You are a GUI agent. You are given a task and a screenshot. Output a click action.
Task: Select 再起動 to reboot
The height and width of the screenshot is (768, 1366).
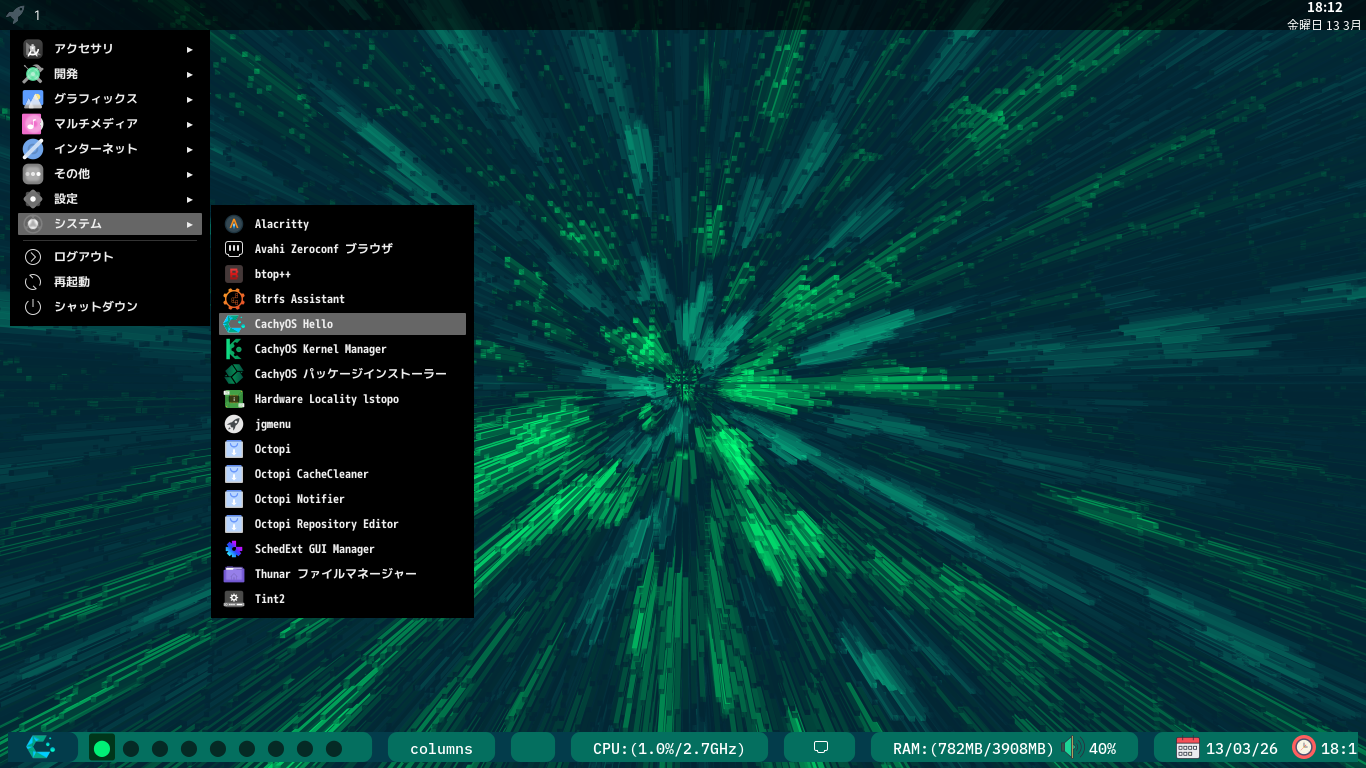(x=110, y=282)
